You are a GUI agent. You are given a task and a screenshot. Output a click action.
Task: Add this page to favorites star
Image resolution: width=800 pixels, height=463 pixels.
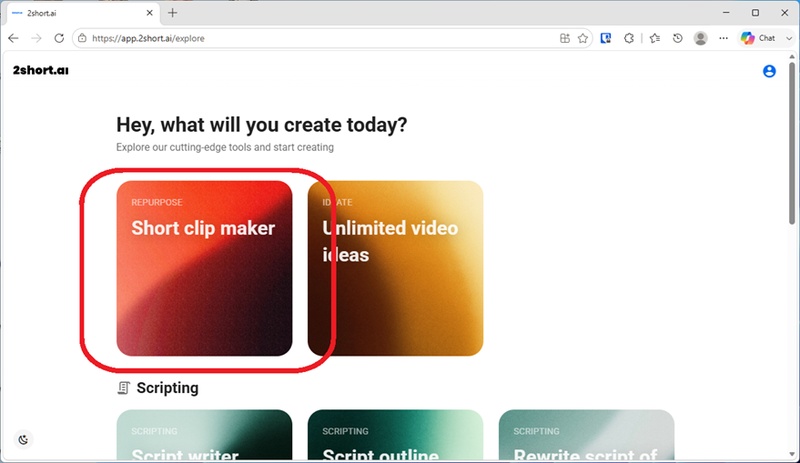pos(583,38)
